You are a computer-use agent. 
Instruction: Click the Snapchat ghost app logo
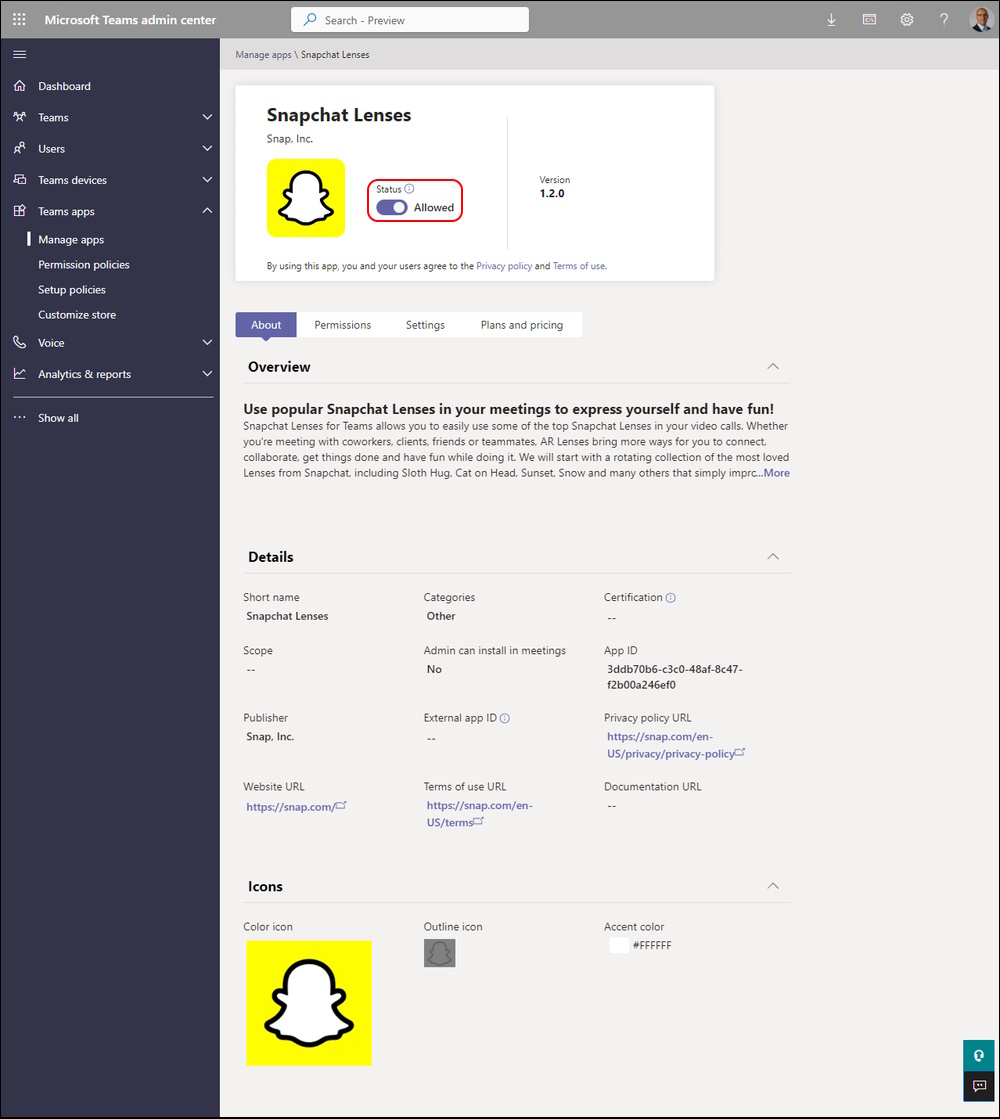point(305,198)
